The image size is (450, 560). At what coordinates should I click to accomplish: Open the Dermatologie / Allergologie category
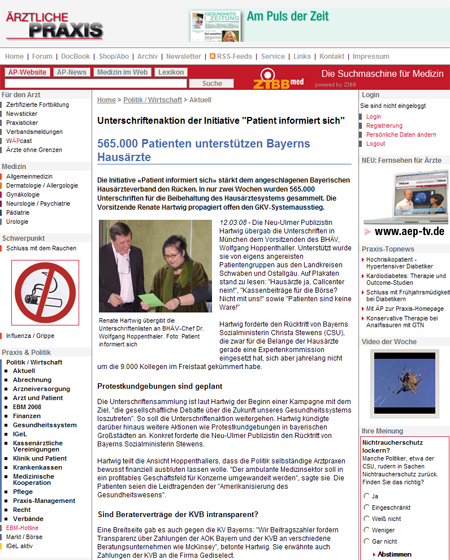[42, 185]
